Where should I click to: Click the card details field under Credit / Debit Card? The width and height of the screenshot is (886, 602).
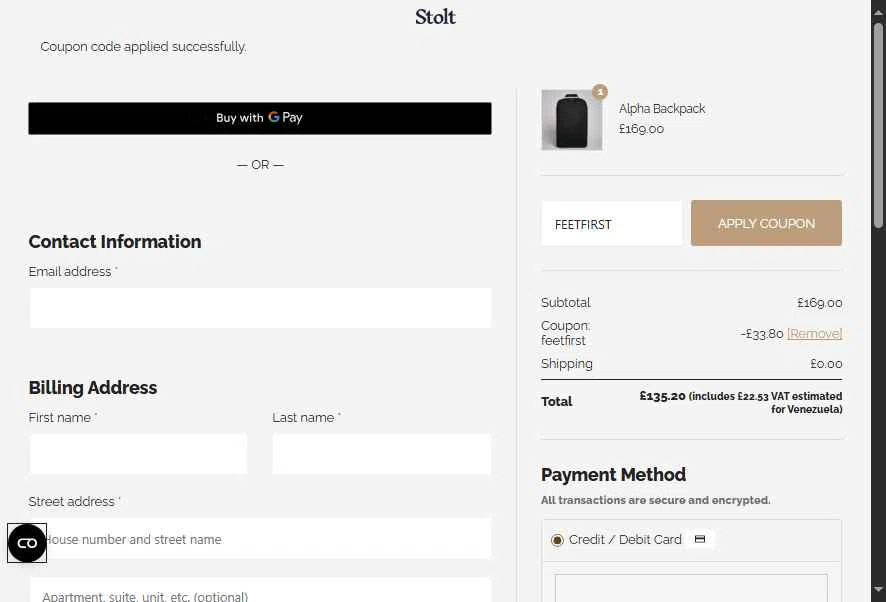[691, 588]
